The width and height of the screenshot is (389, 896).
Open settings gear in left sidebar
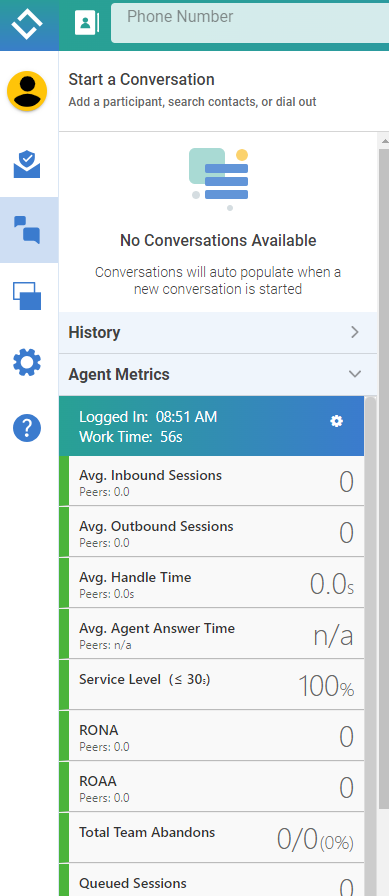tap(27, 362)
